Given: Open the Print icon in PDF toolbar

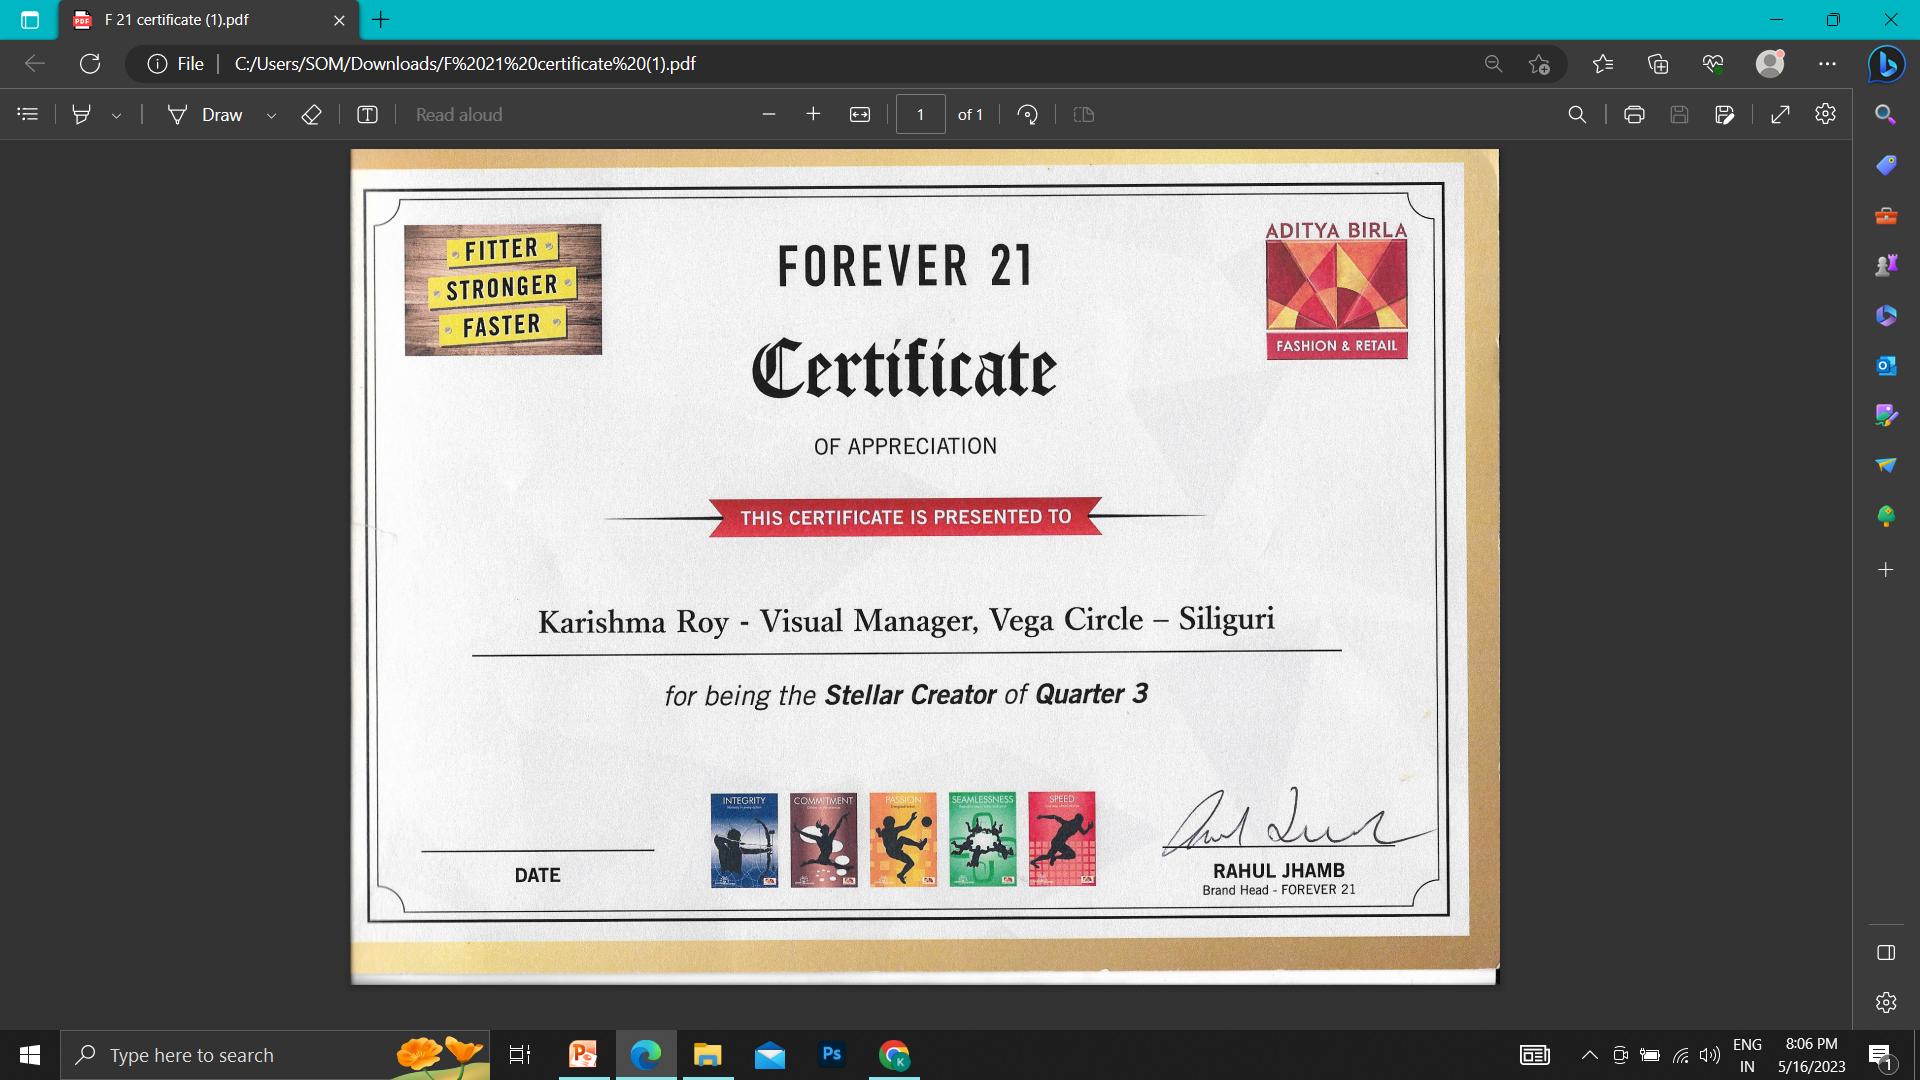Looking at the screenshot, I should (1634, 115).
